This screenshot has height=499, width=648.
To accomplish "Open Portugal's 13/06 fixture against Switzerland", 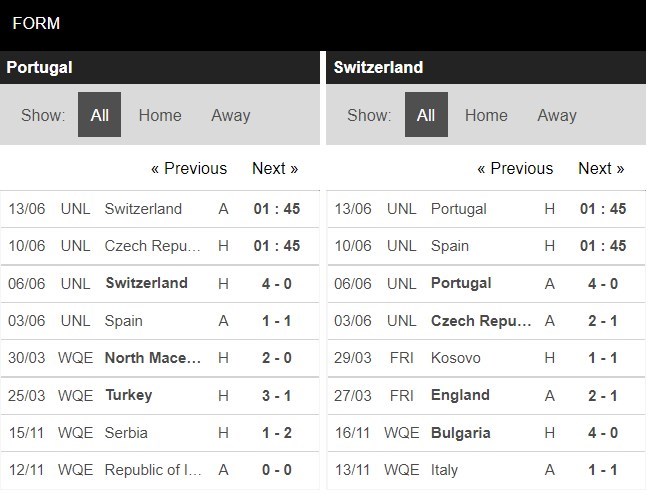I will tap(160, 209).
